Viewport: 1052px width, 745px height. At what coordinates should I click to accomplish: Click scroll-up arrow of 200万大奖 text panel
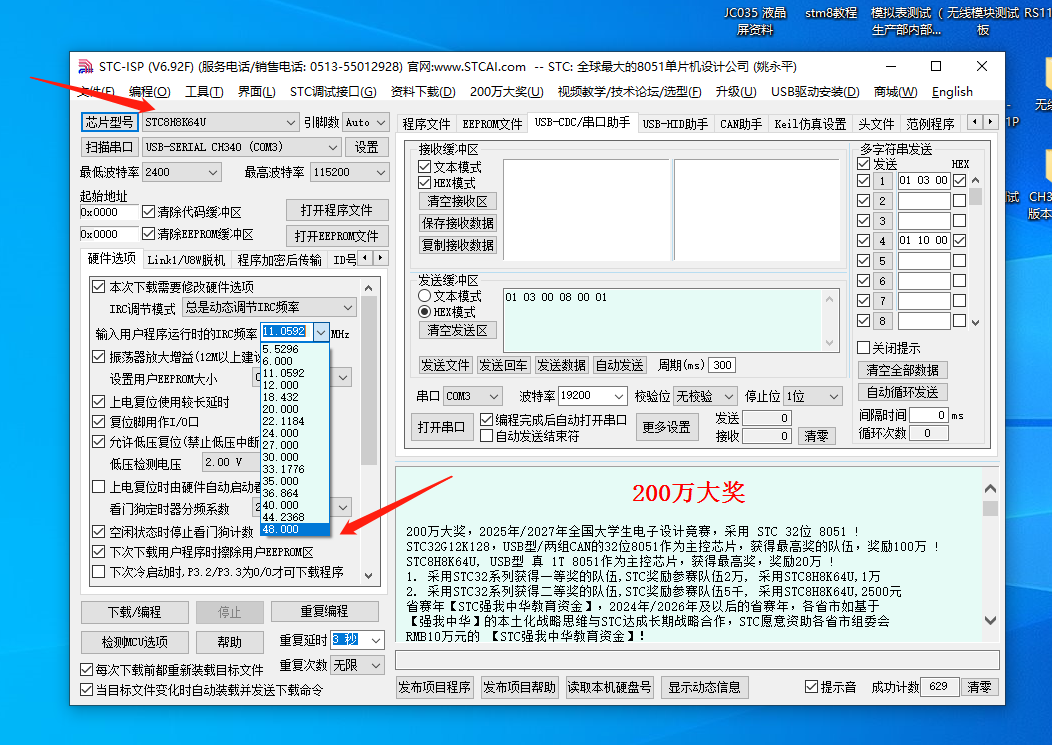(990, 489)
